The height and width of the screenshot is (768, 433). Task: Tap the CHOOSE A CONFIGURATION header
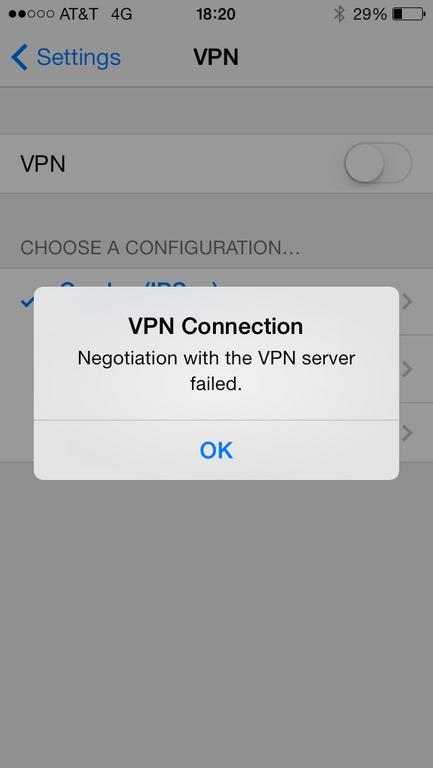coord(160,248)
